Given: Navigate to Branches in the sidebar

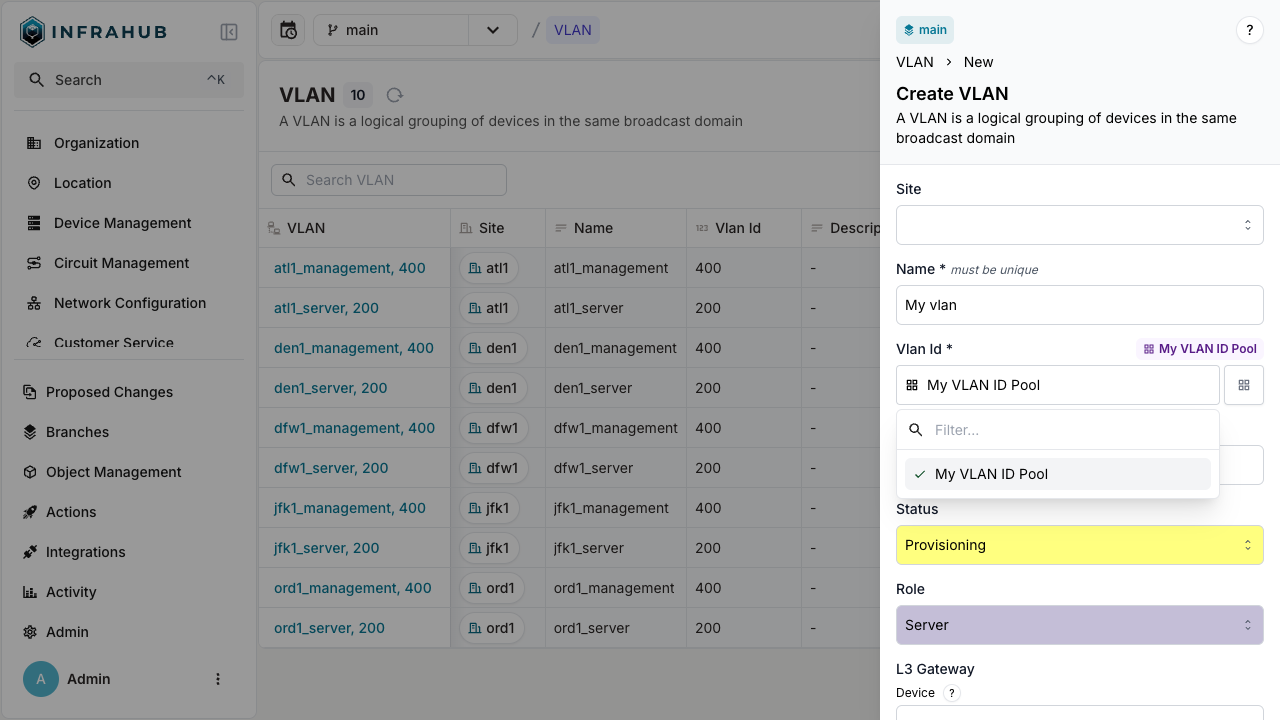Looking at the screenshot, I should pos(77,432).
